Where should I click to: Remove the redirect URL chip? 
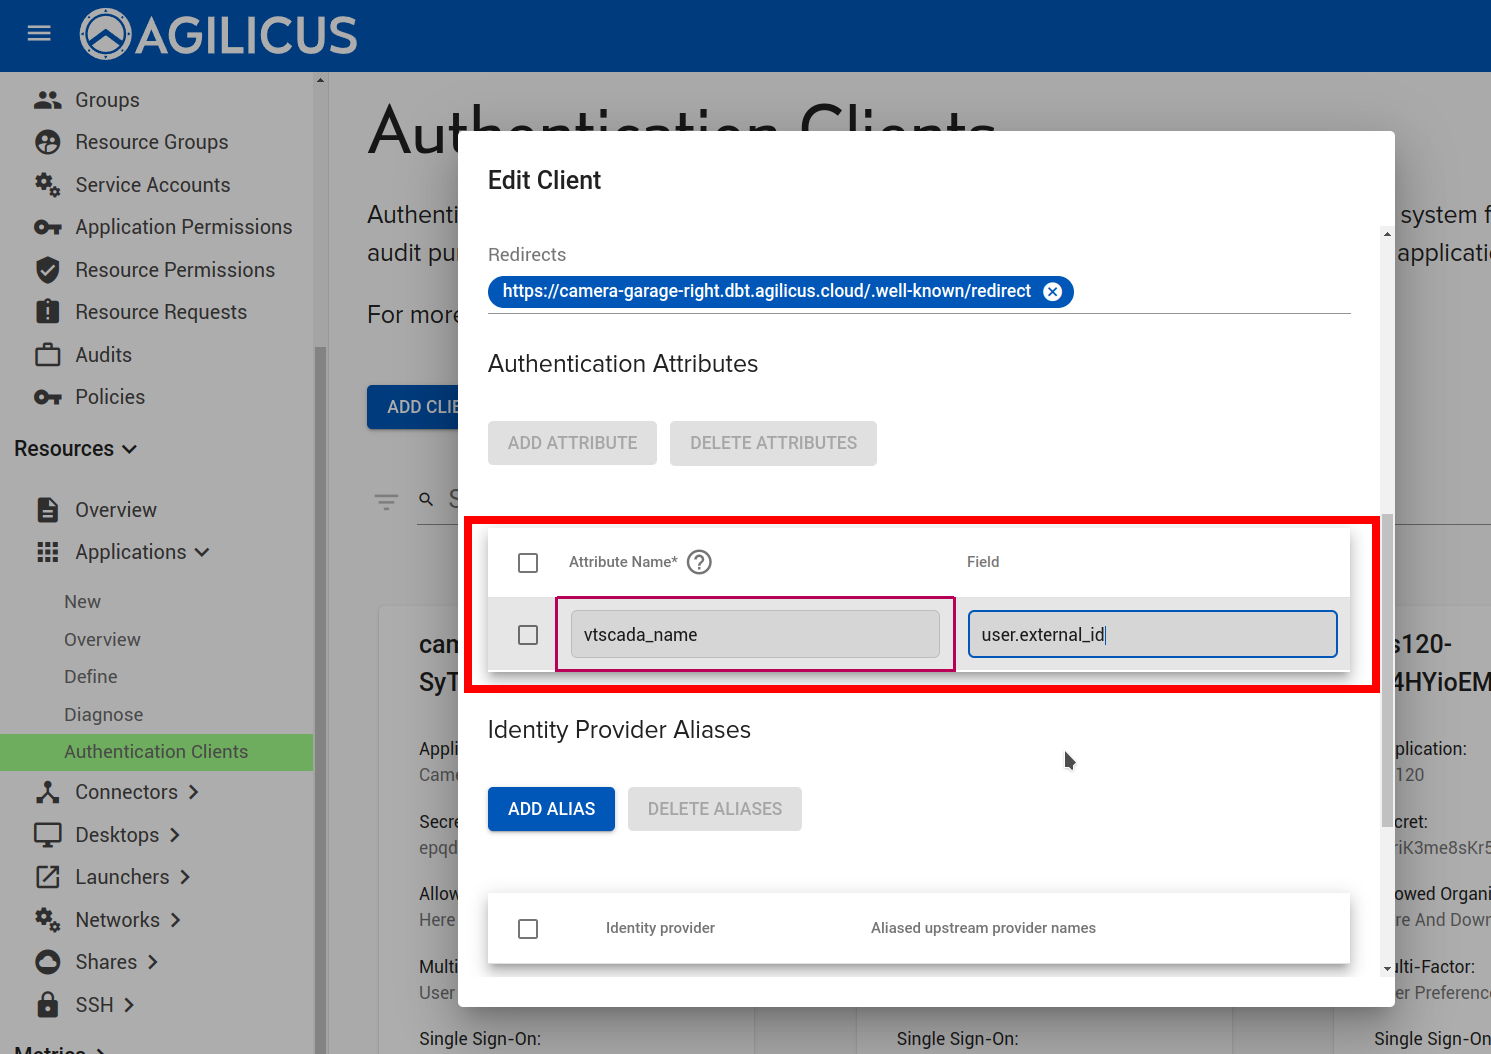coord(1052,291)
